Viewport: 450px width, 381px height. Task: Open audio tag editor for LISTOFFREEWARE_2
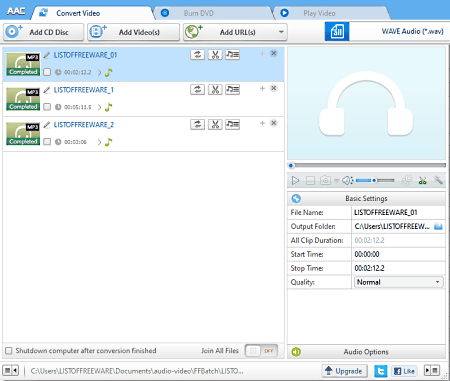pyautogui.click(x=232, y=124)
